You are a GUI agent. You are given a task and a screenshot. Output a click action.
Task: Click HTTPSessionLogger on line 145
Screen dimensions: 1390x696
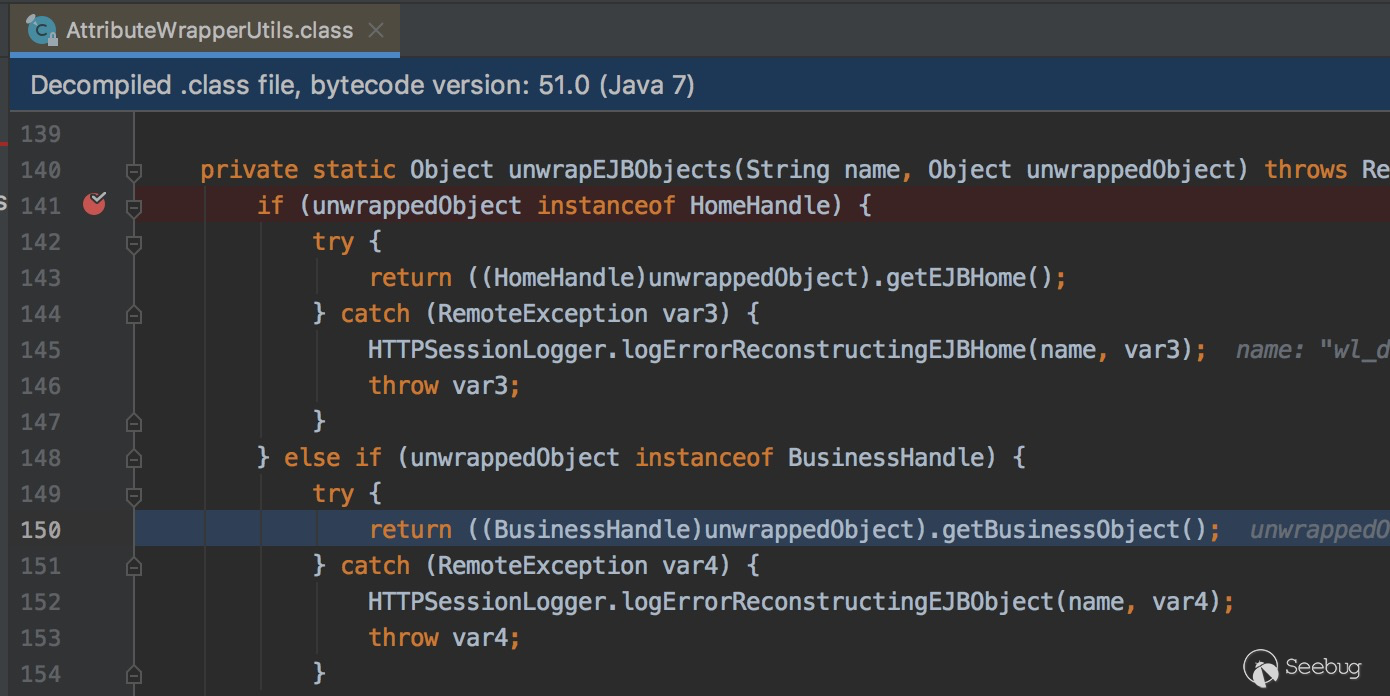(x=490, y=350)
